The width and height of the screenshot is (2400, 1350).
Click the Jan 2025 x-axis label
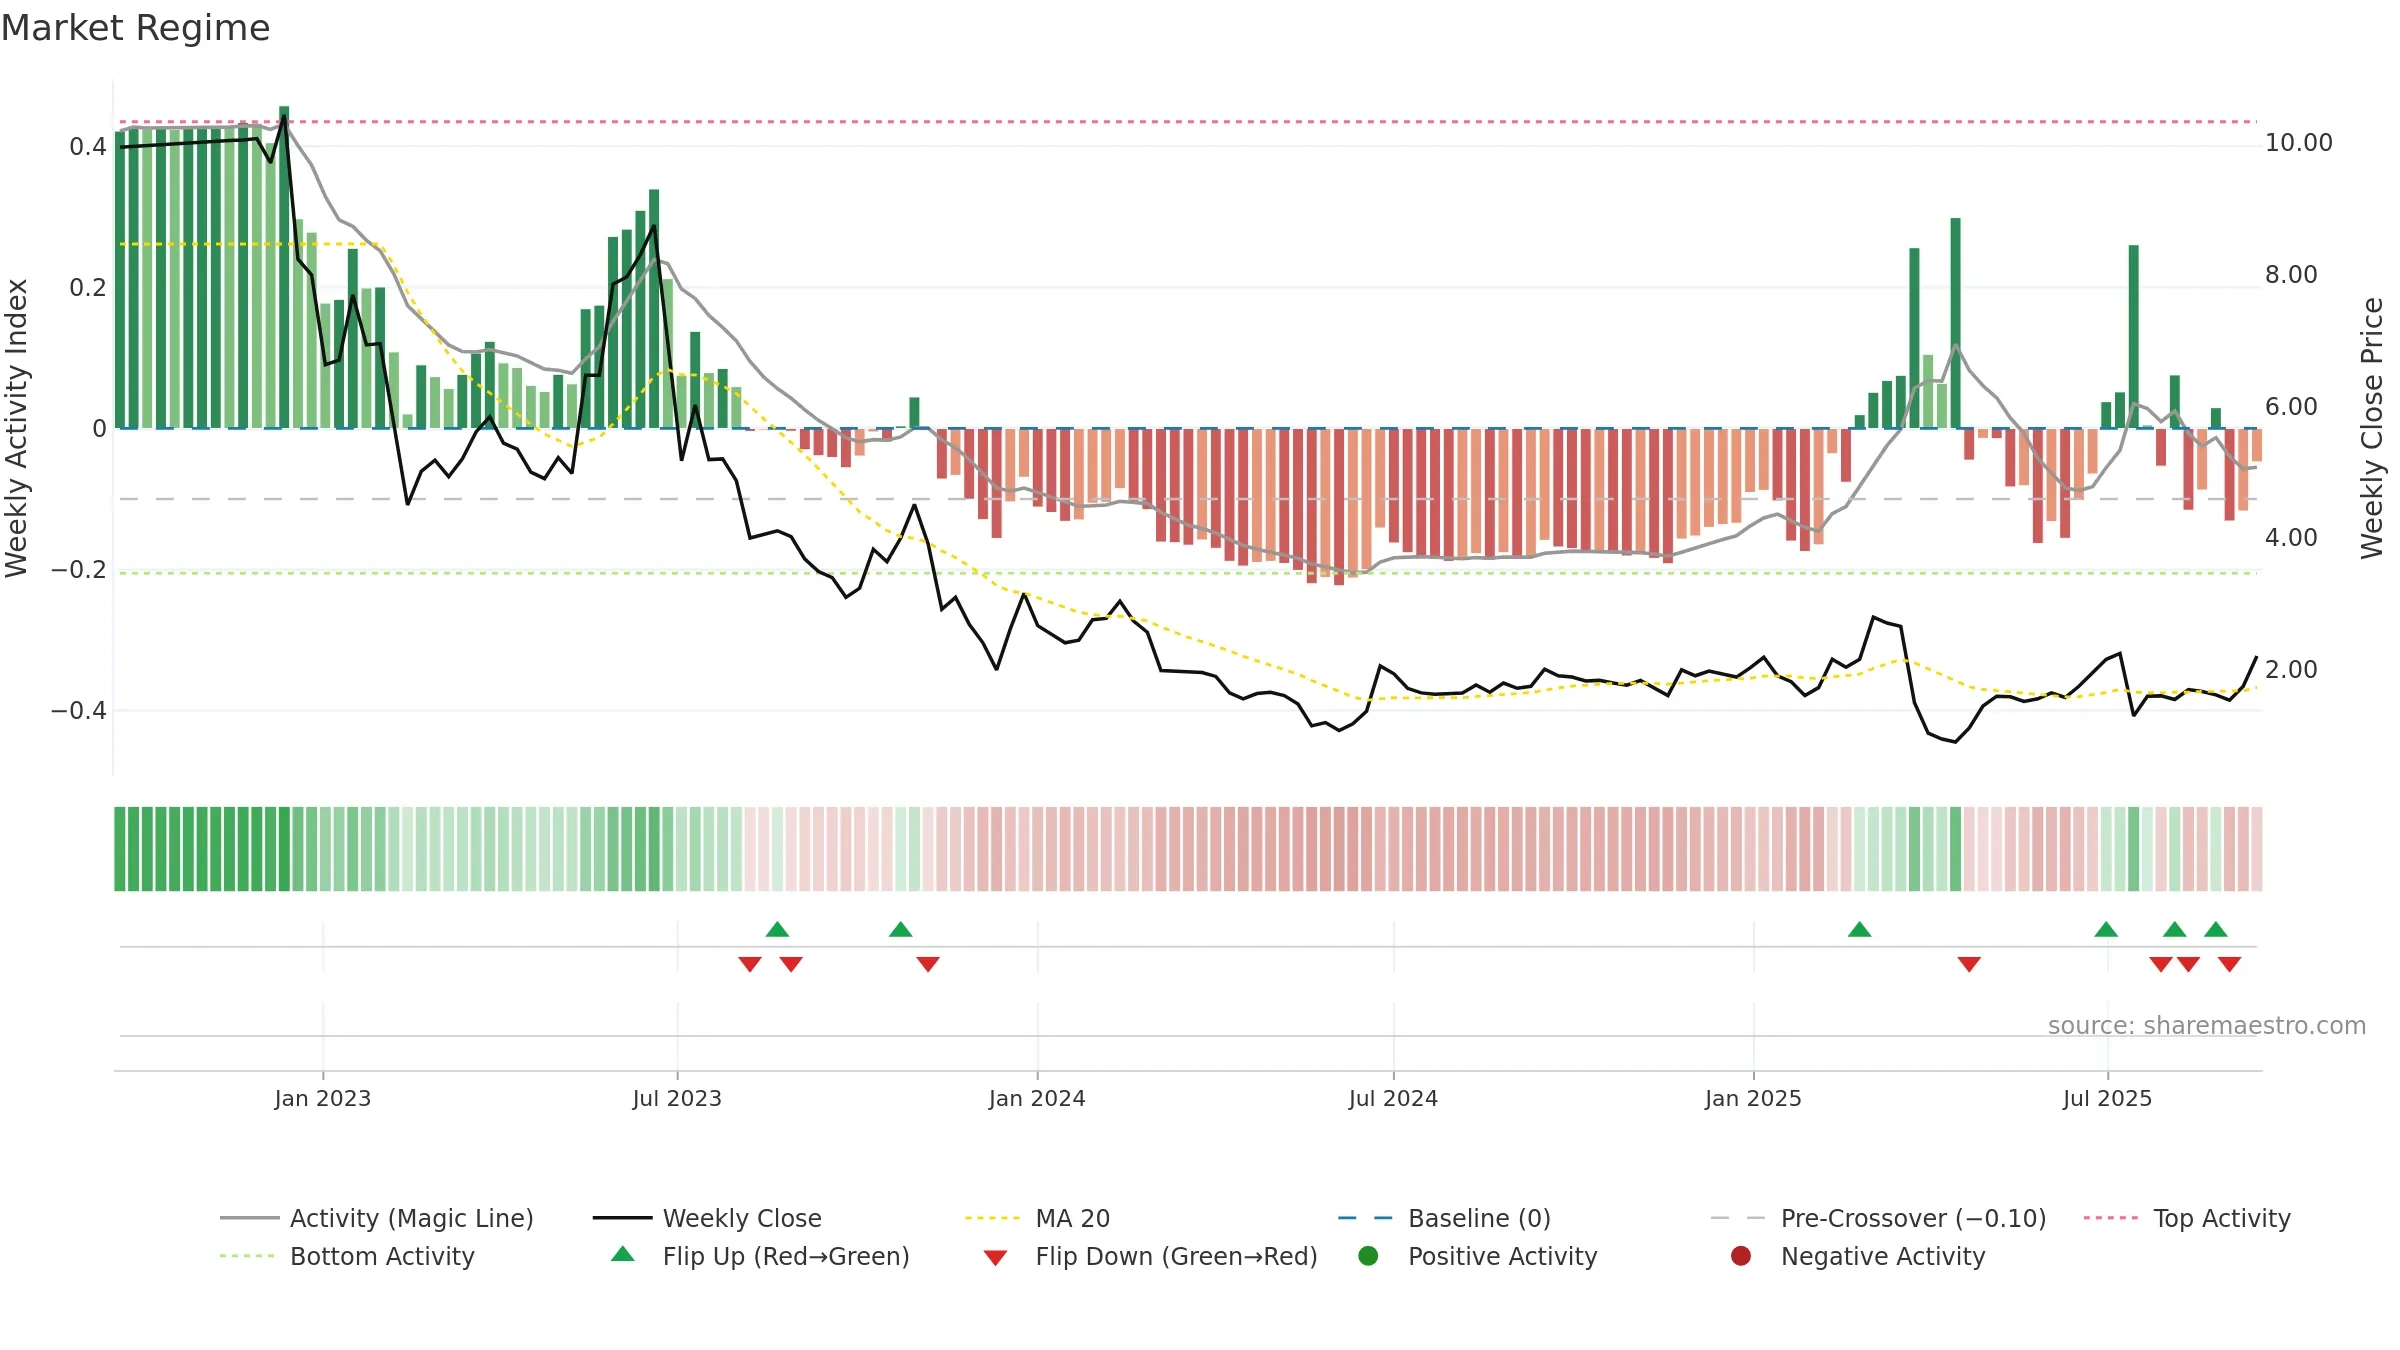[1753, 1099]
